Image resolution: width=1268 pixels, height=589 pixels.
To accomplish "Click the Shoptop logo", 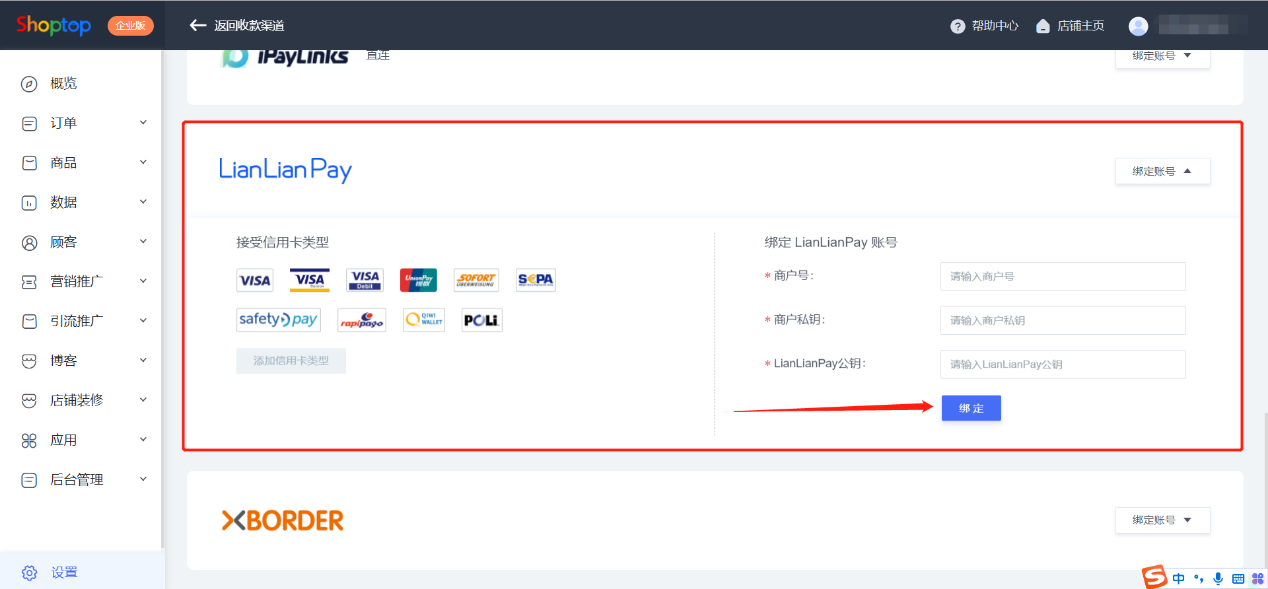I will (53, 25).
